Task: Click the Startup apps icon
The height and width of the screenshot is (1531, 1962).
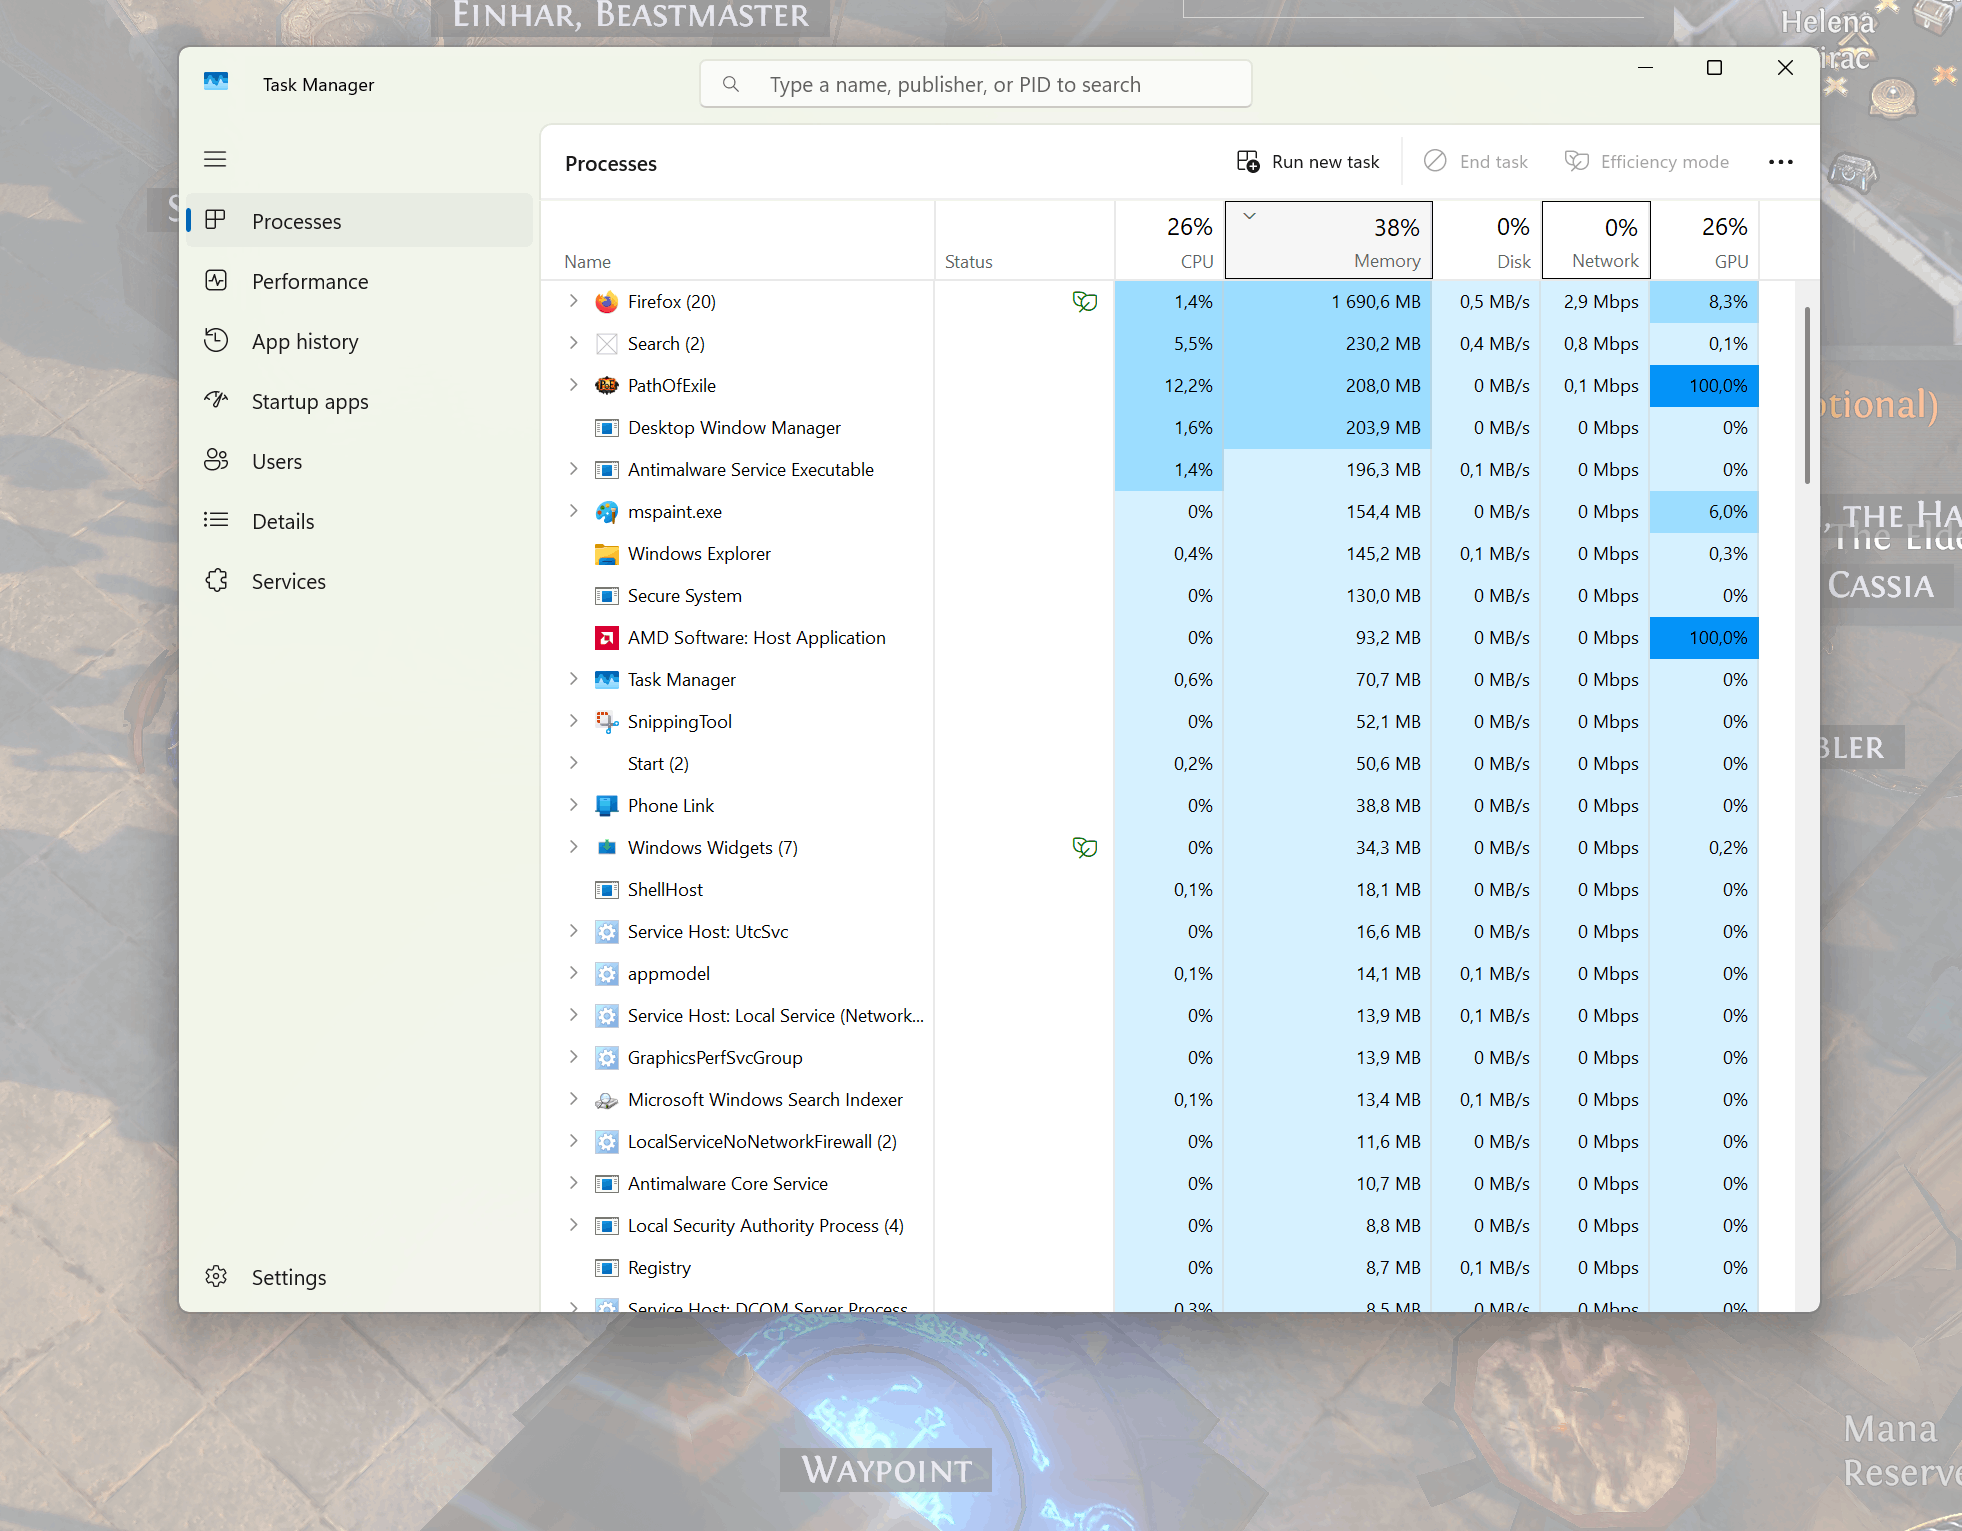Action: click(x=216, y=401)
